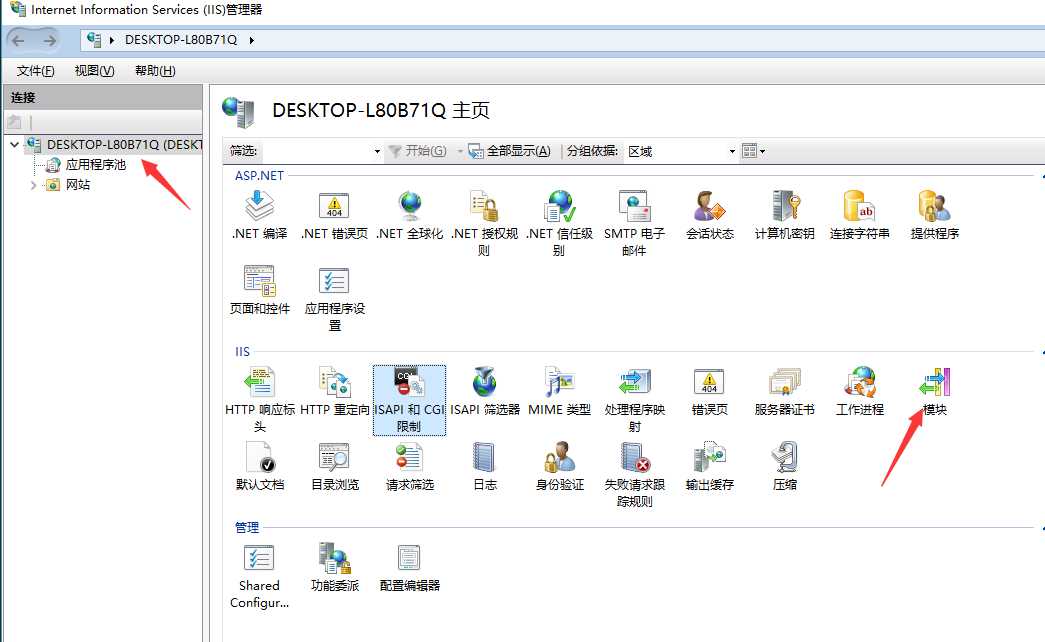Viewport: 1045px width, 642px height.
Task: Open the 功能委派 feature
Action: [335, 568]
